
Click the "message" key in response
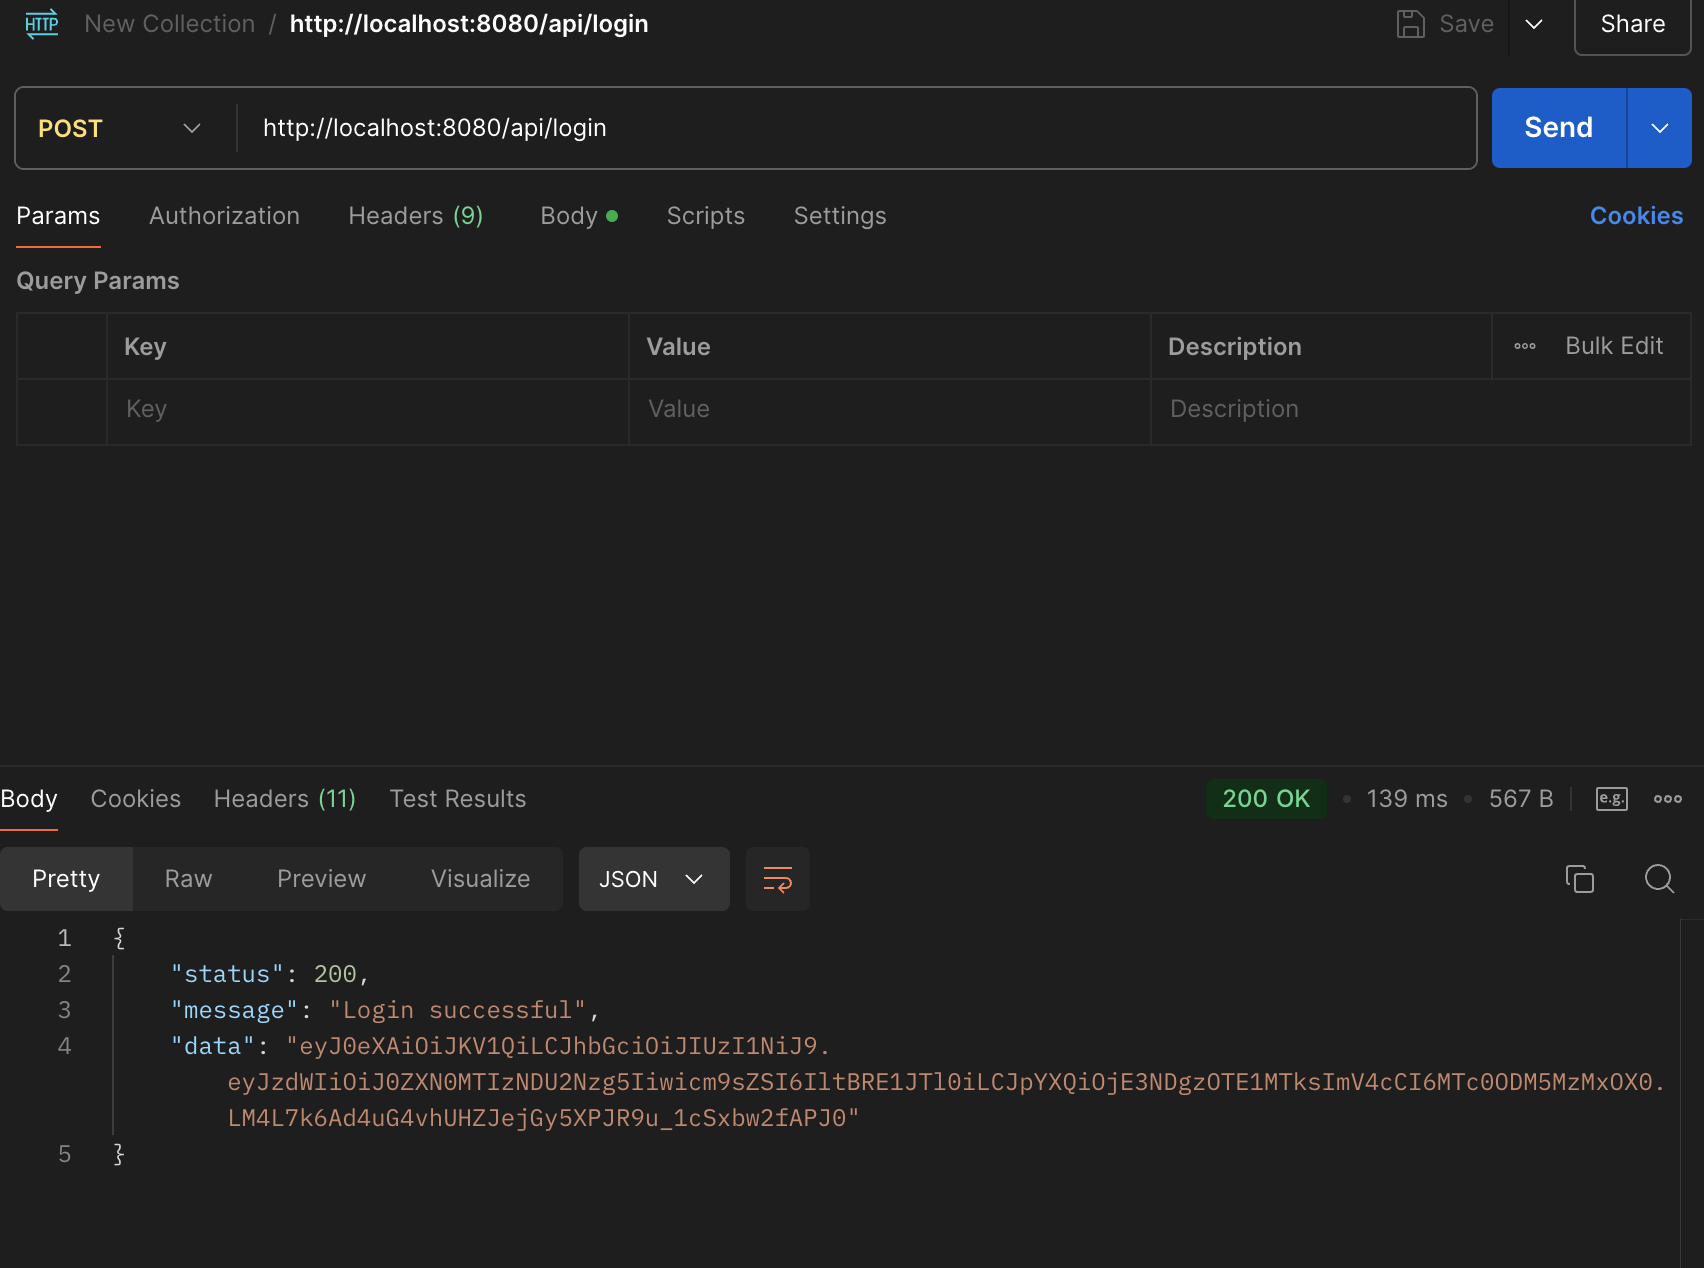235,1010
